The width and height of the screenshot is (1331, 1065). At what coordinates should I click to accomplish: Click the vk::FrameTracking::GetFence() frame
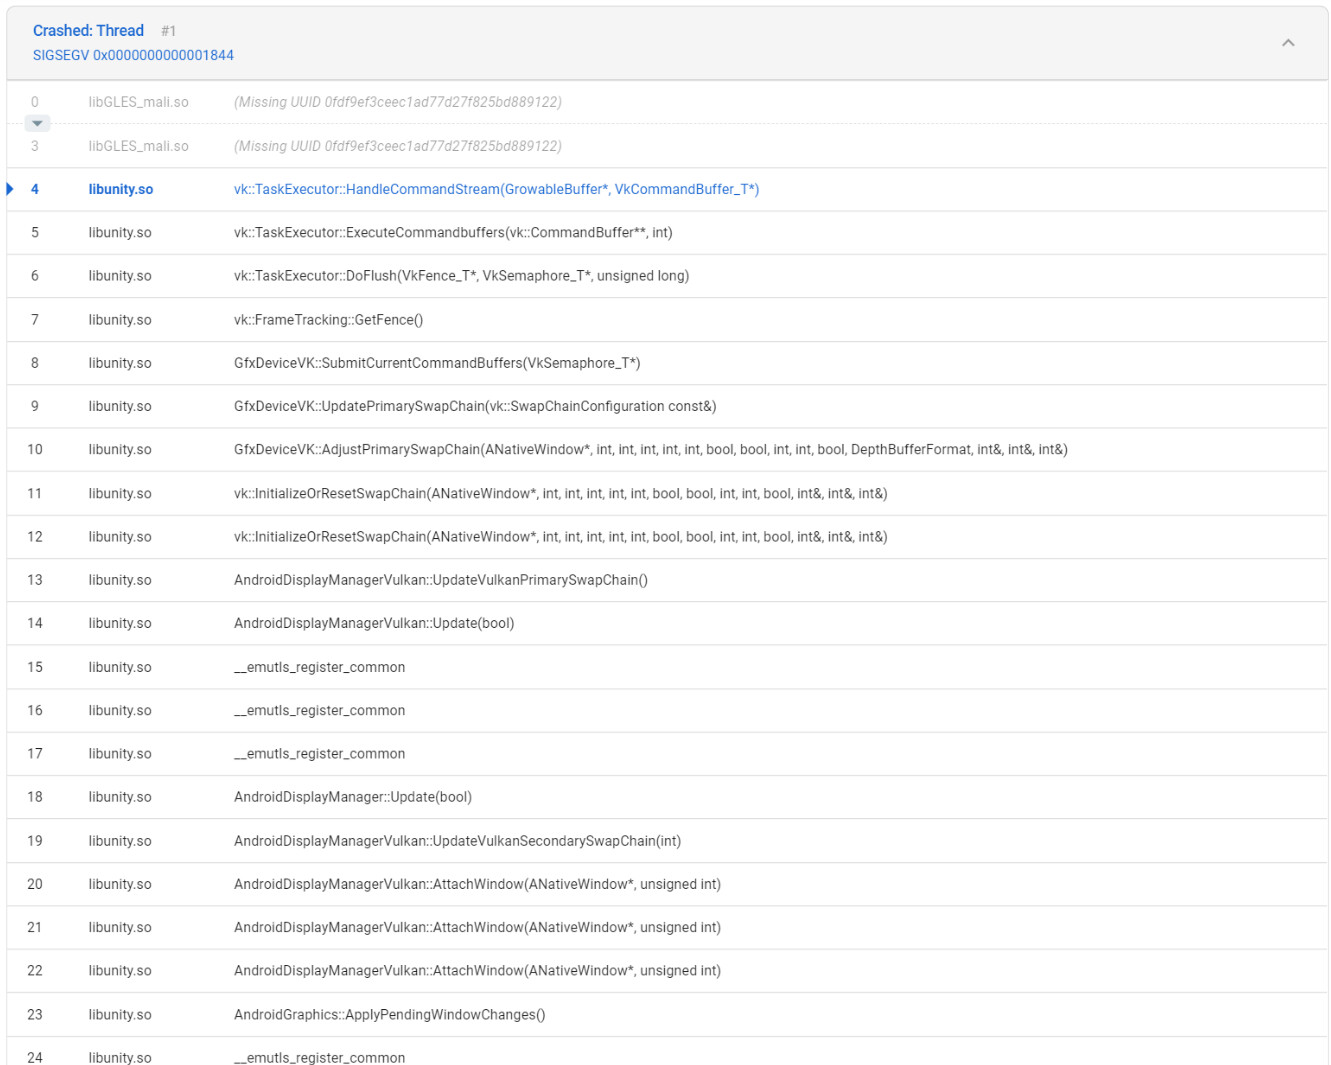point(328,320)
